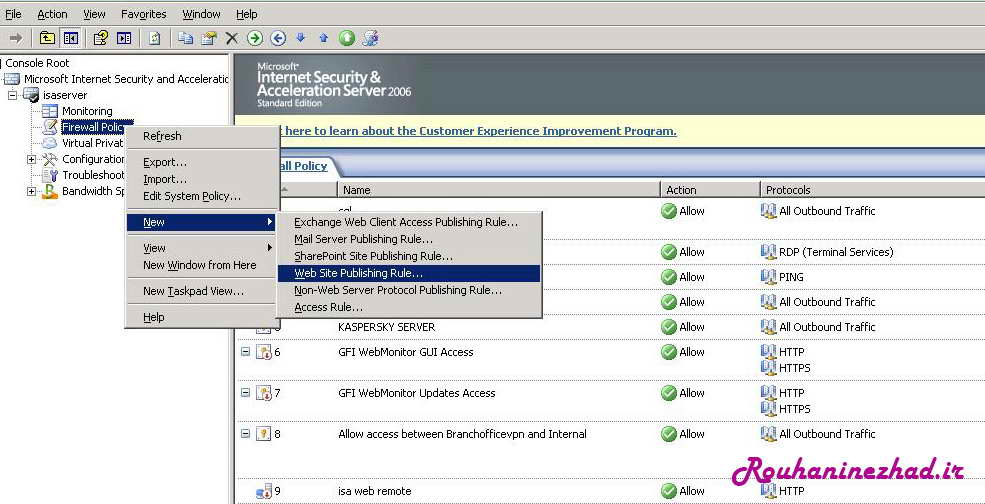985x504 pixels.
Task: Select the Firewall Policy tree node
Action: click(93, 127)
